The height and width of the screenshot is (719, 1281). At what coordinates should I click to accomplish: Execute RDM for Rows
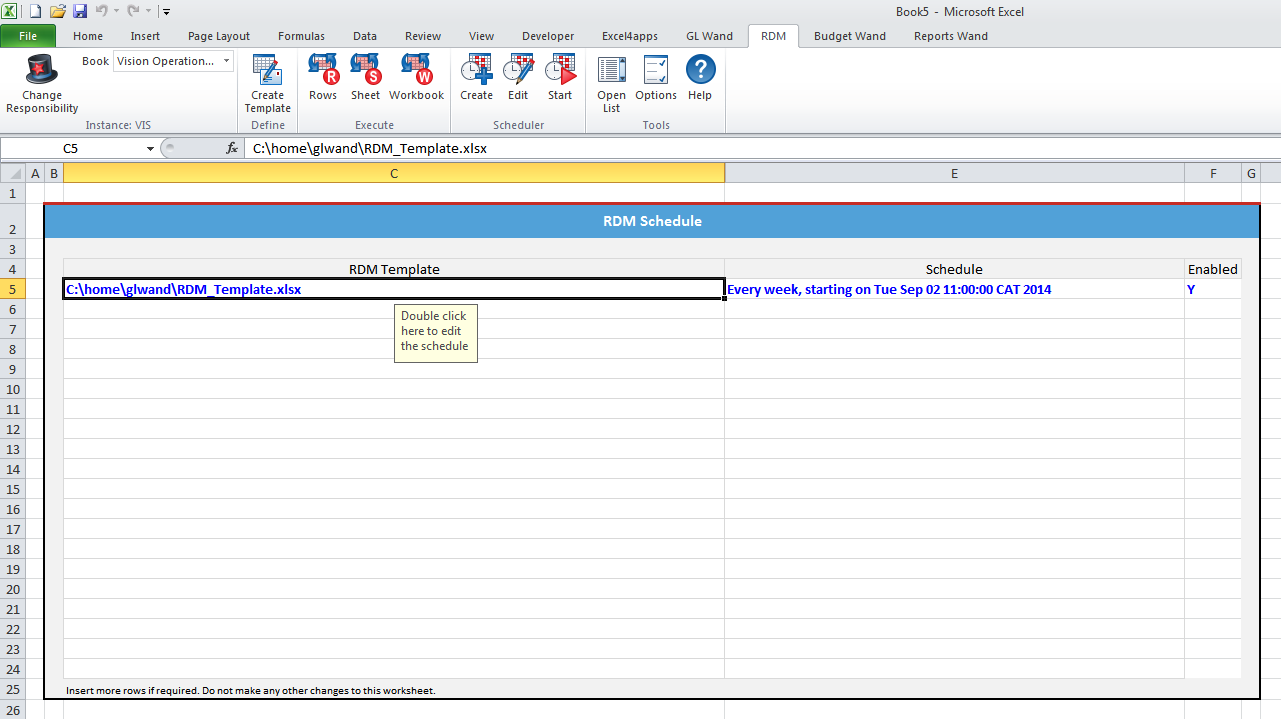coord(323,78)
